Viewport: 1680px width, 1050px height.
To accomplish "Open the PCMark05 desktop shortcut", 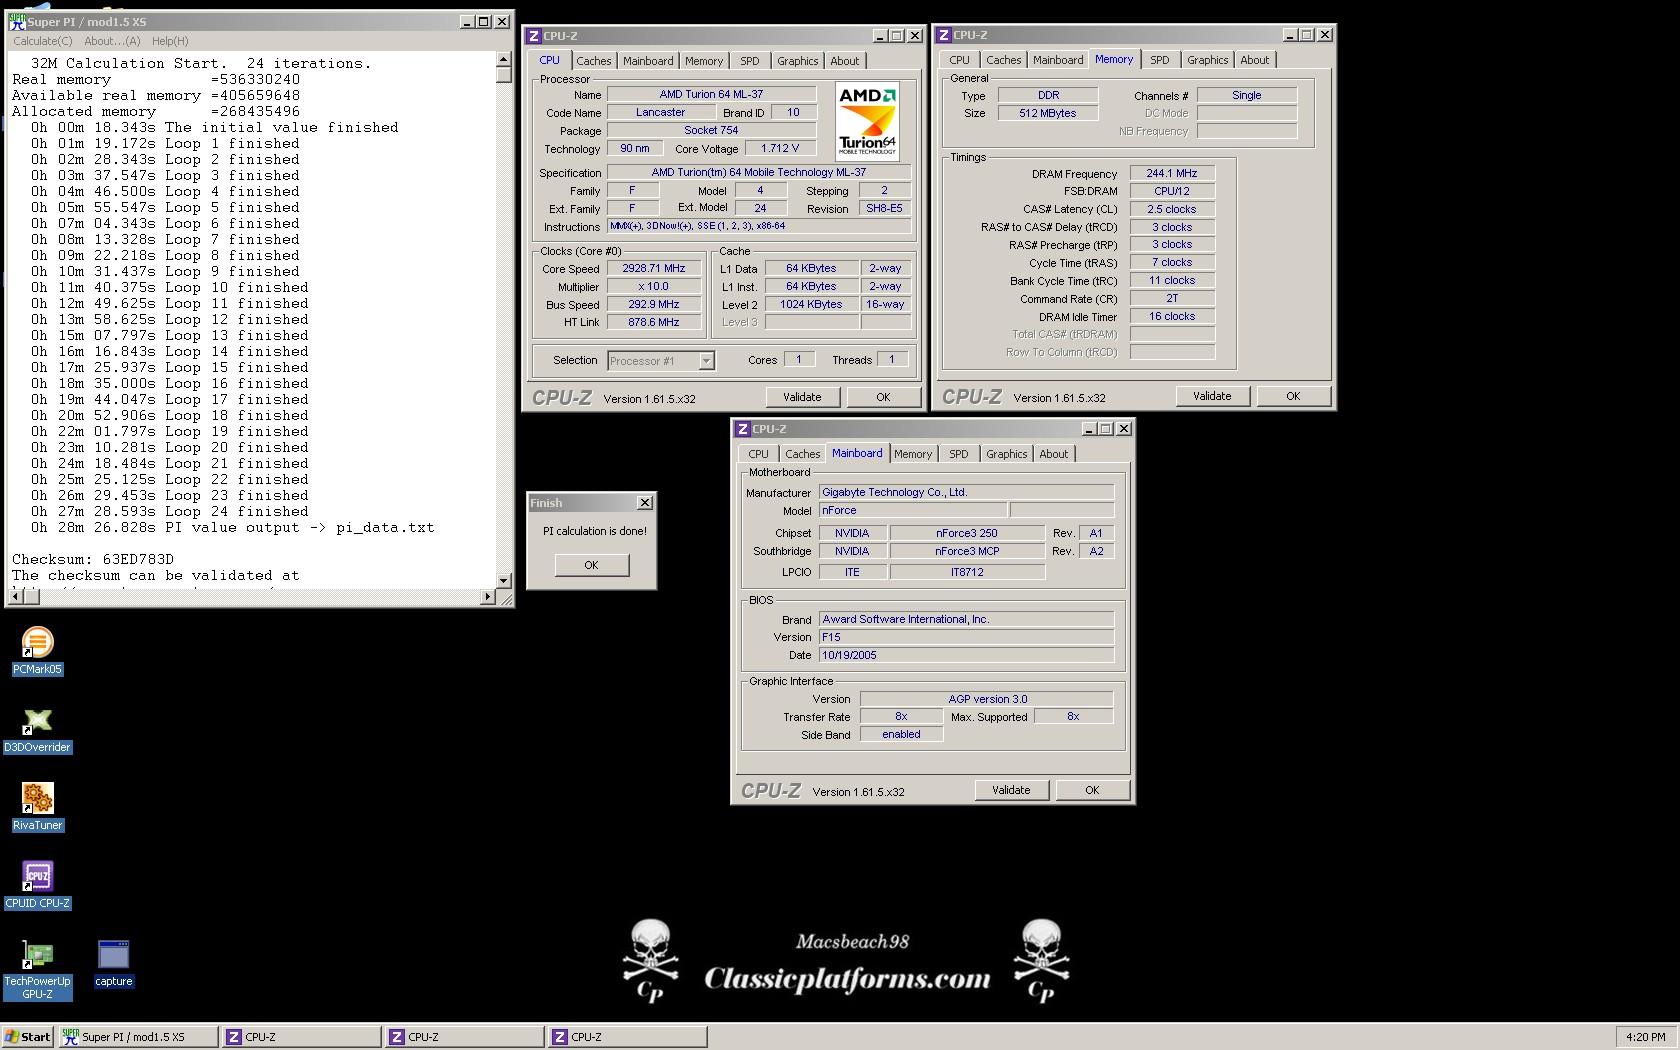I will [x=37, y=651].
